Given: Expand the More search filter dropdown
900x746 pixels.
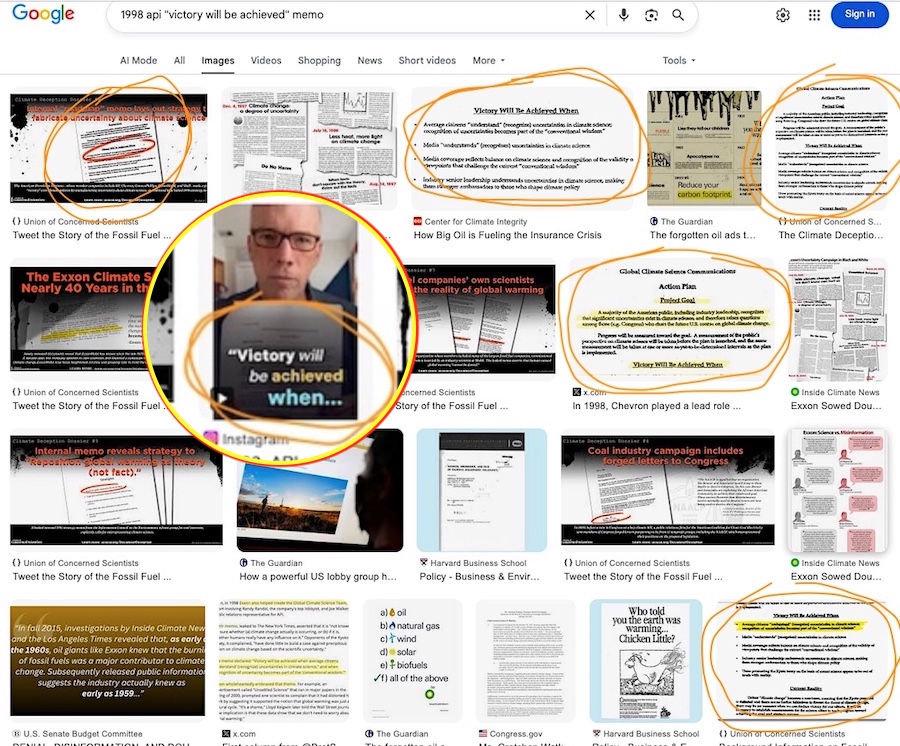Looking at the screenshot, I should point(488,60).
